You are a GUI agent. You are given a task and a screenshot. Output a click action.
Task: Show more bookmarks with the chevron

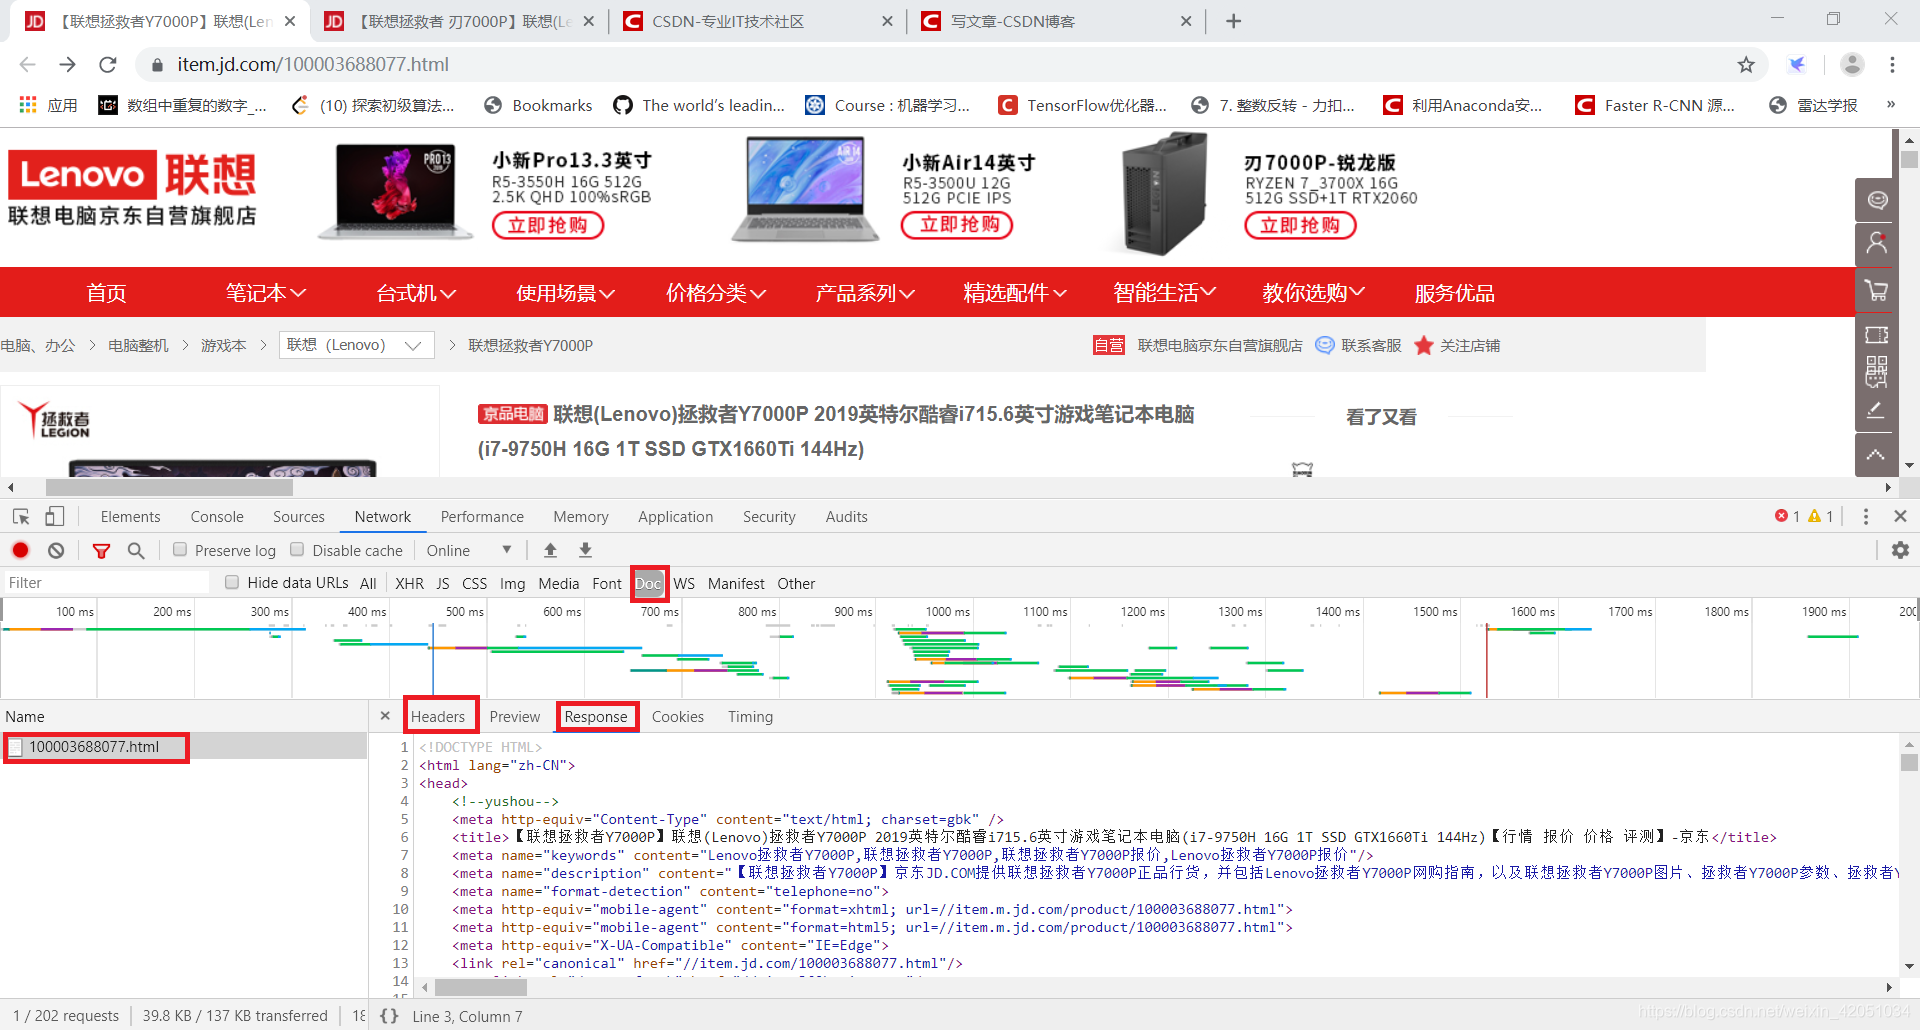[x=1890, y=105]
